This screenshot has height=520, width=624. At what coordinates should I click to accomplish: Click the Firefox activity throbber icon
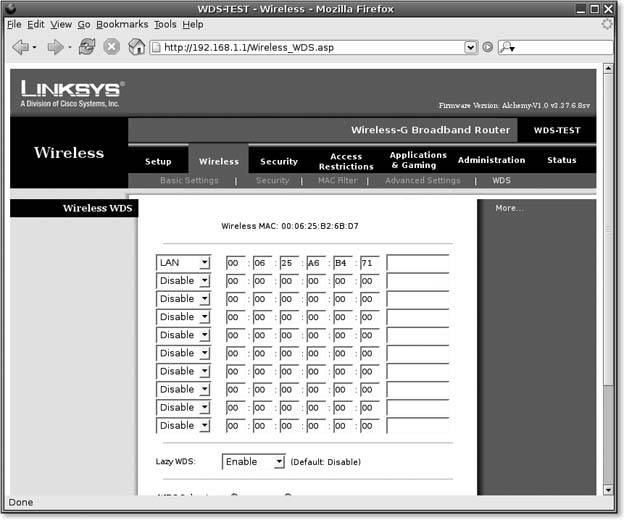click(x=607, y=23)
